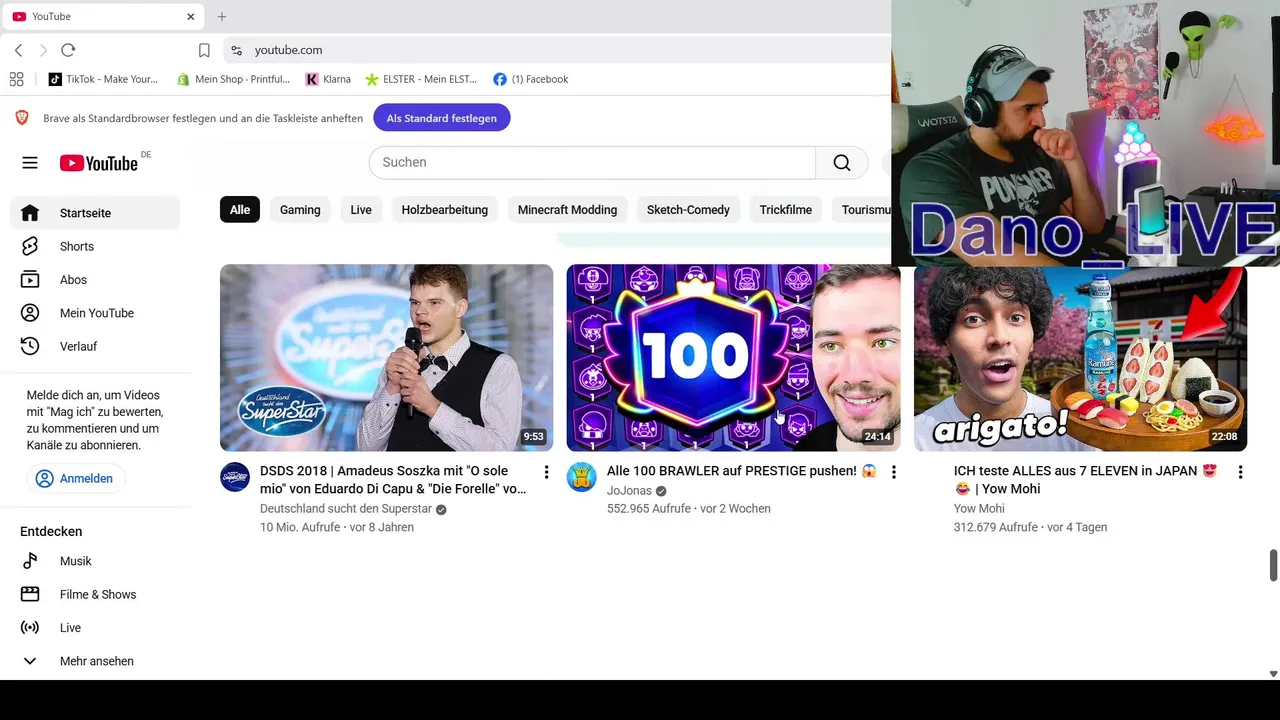Open the Mein Shop Printful bookmark
This screenshot has width=1280, height=720.
click(233, 79)
